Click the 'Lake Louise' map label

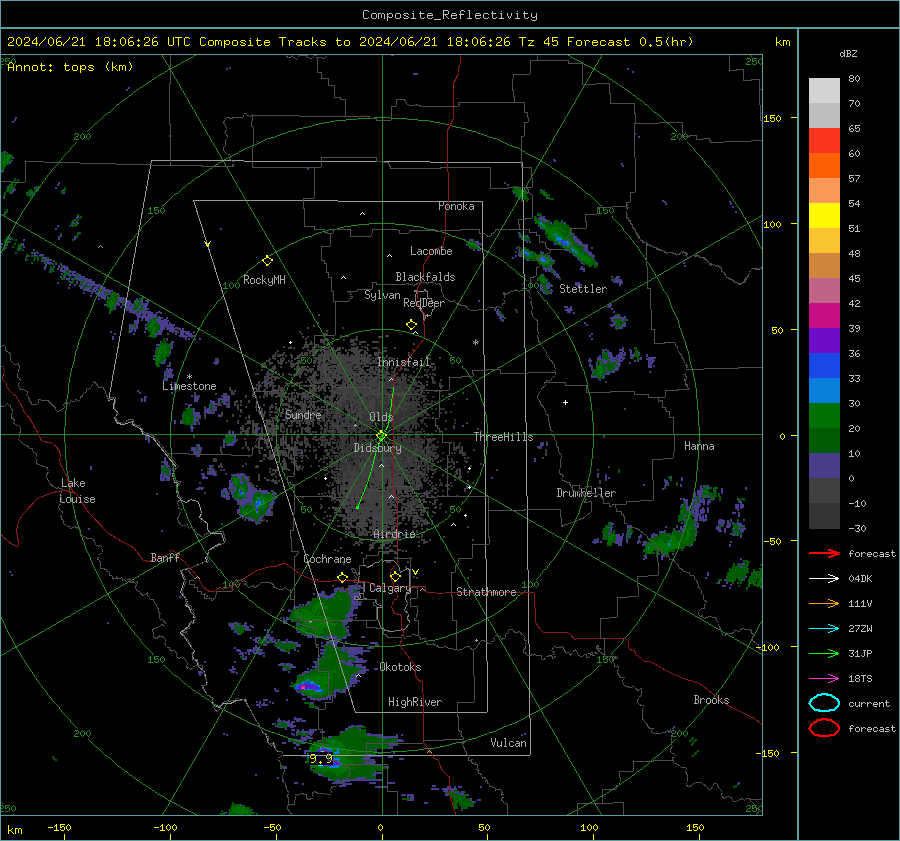pyautogui.click(x=77, y=491)
